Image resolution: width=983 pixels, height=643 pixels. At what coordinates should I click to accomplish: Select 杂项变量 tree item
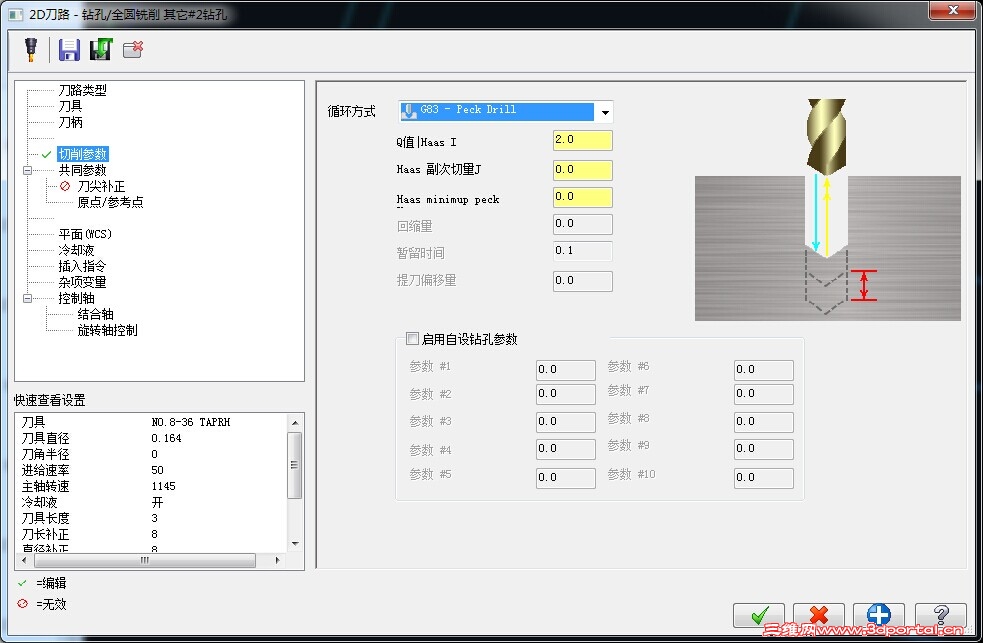pos(82,282)
